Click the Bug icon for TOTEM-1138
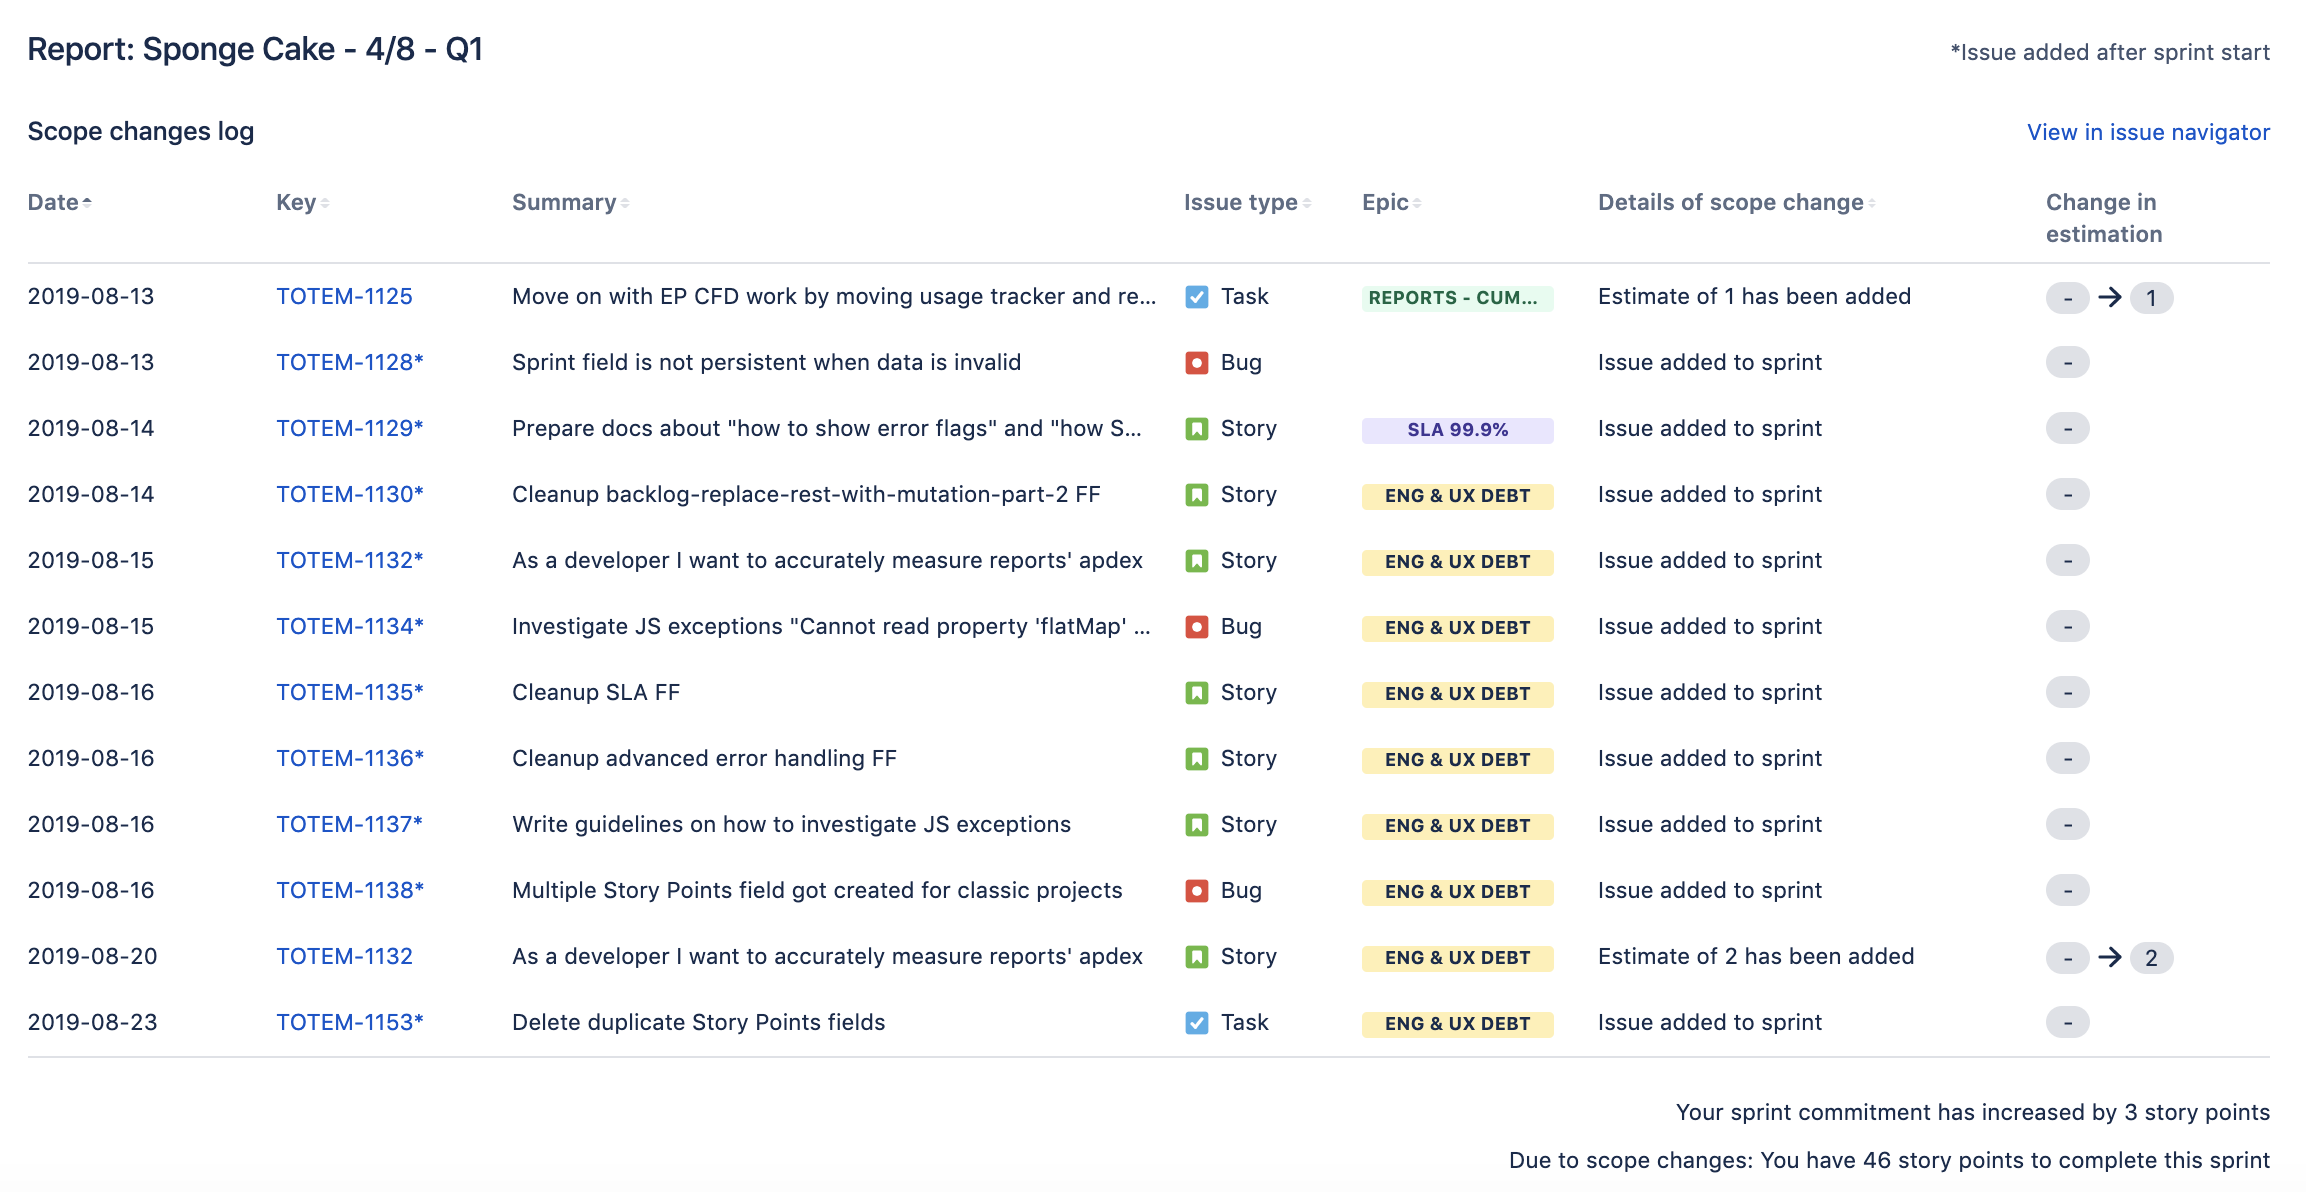 coord(1196,891)
